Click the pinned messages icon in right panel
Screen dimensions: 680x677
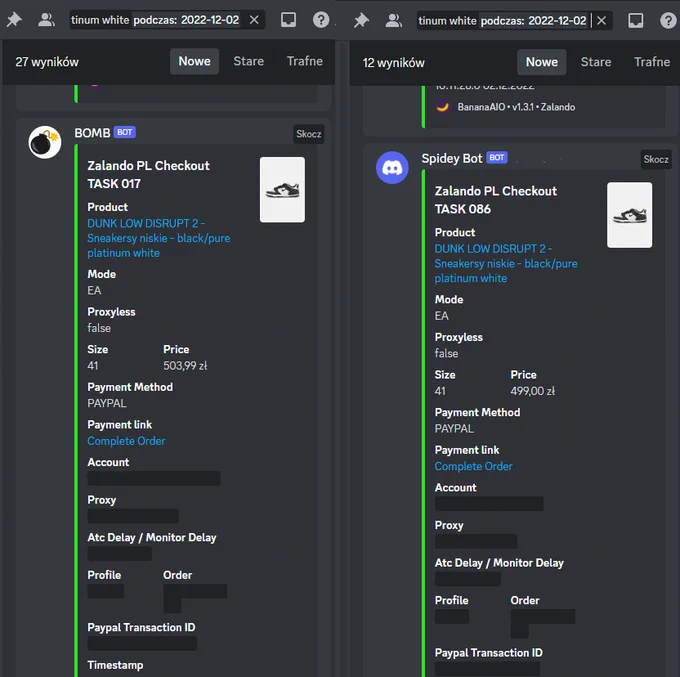[361, 20]
